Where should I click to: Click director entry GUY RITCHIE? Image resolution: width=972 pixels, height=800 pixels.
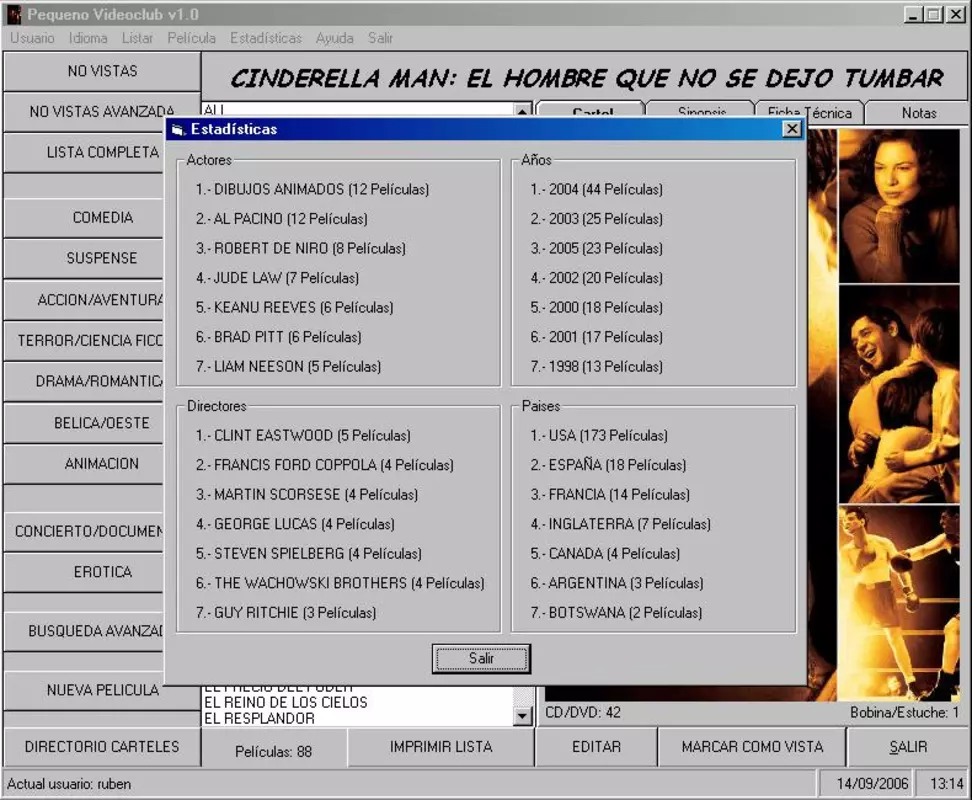click(x=286, y=613)
